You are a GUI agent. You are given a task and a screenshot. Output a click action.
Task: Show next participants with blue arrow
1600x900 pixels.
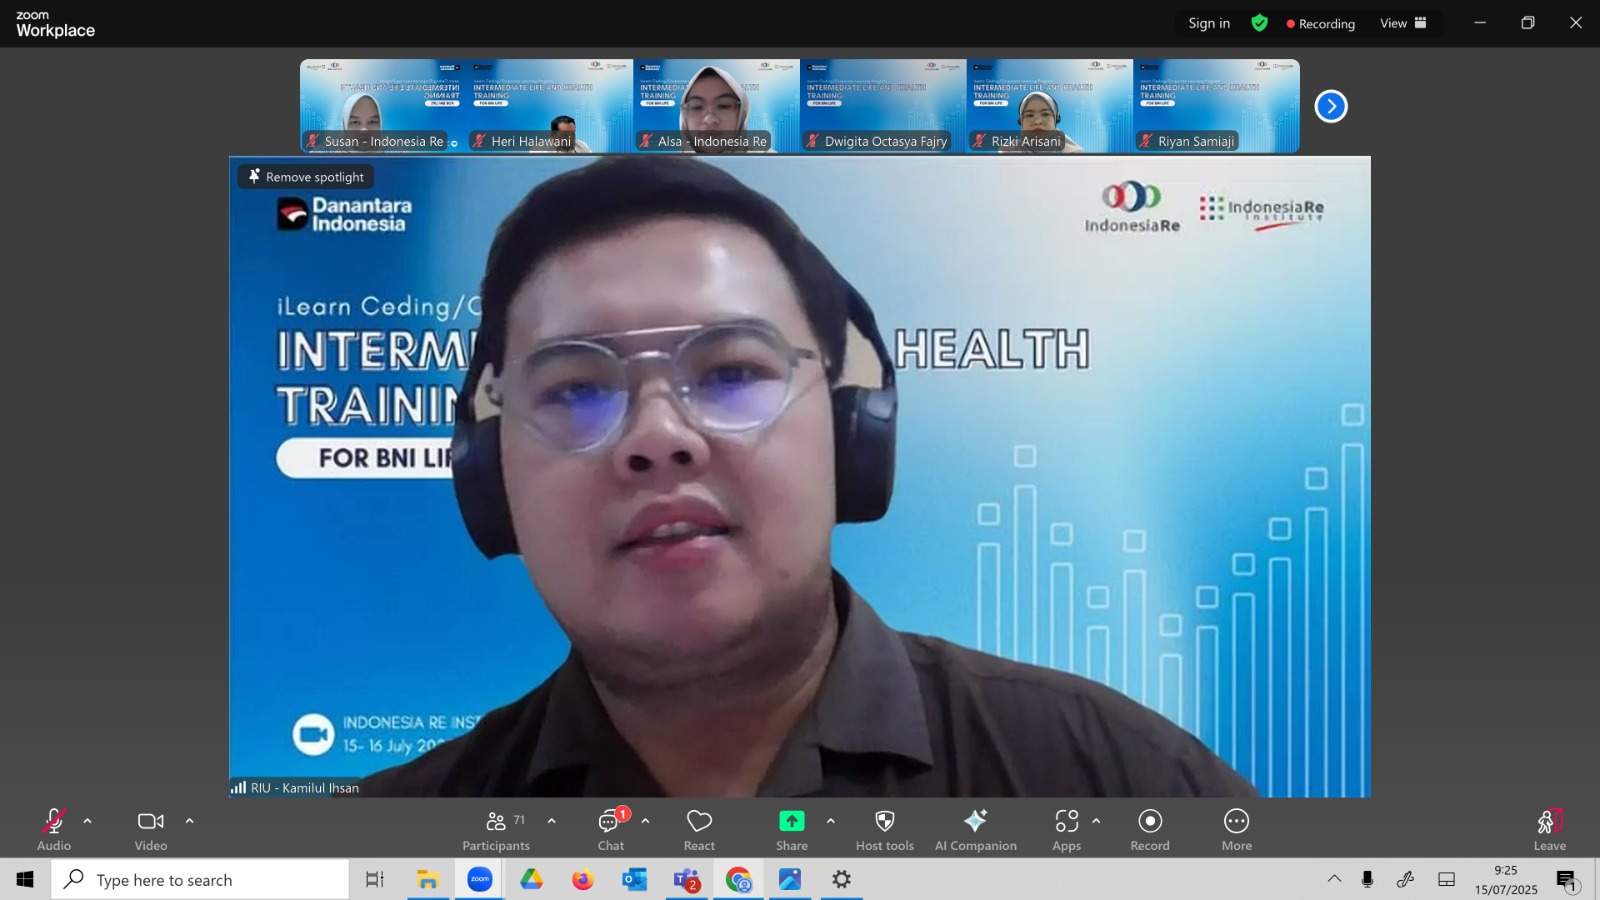point(1331,106)
